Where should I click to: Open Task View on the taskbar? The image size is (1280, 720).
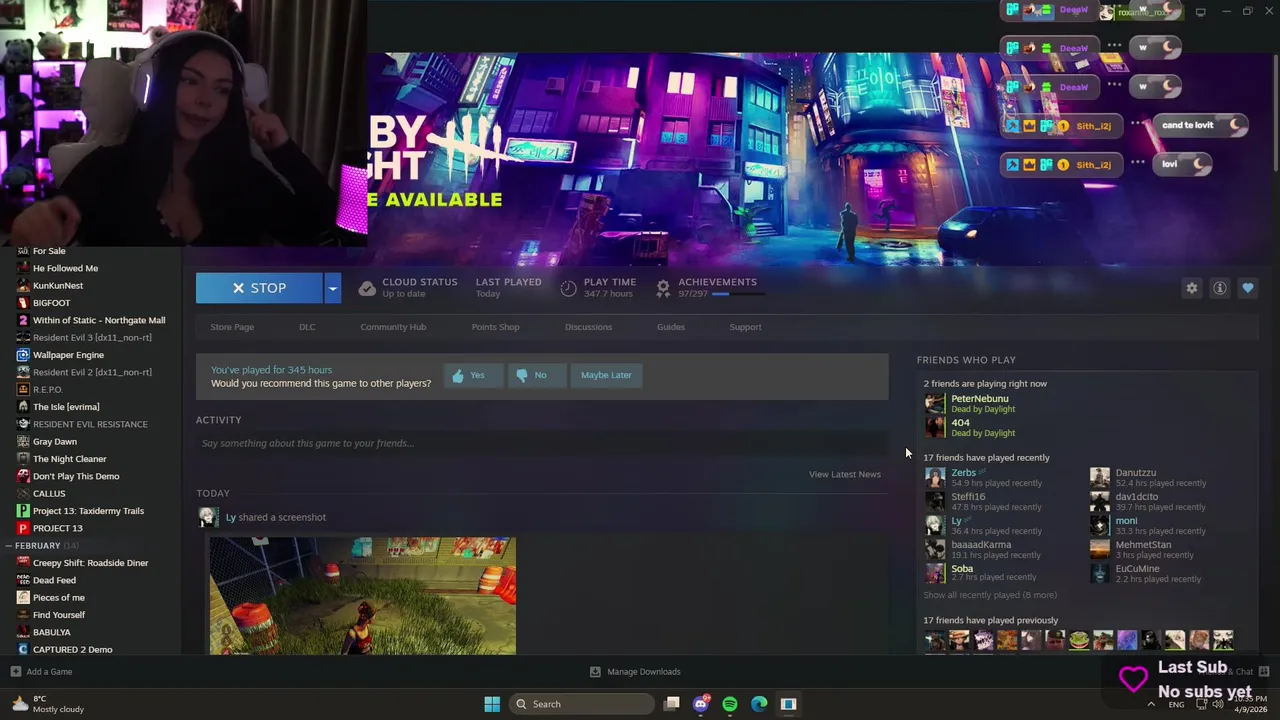[x=672, y=704]
